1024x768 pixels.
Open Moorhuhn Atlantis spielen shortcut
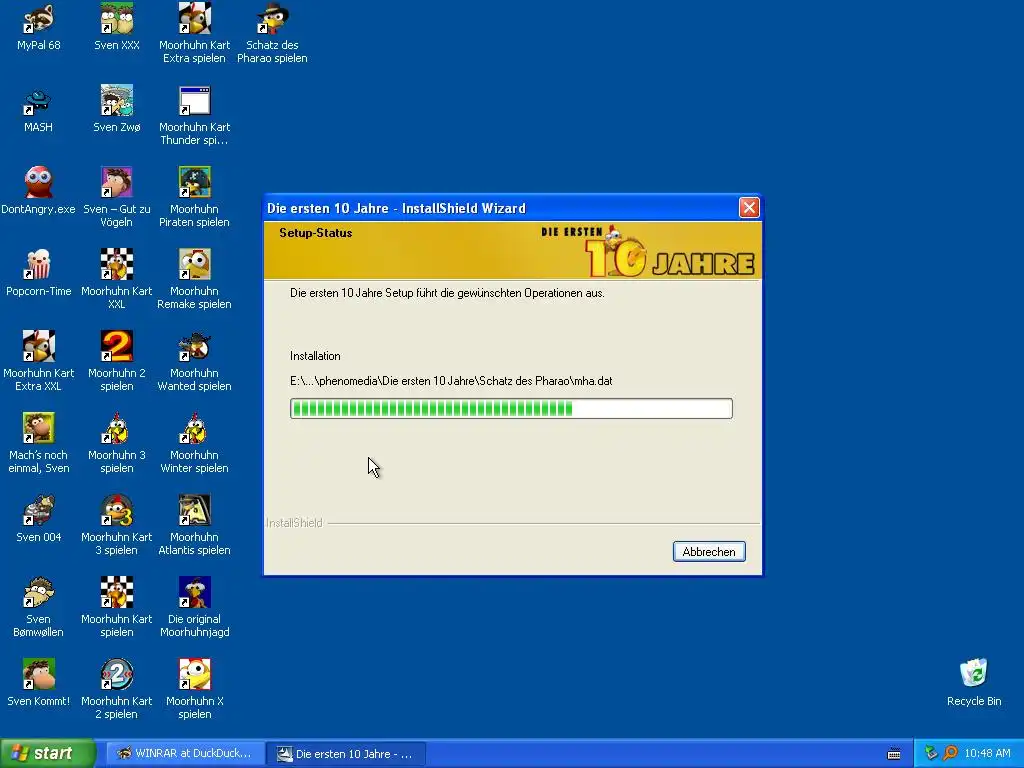click(x=195, y=526)
